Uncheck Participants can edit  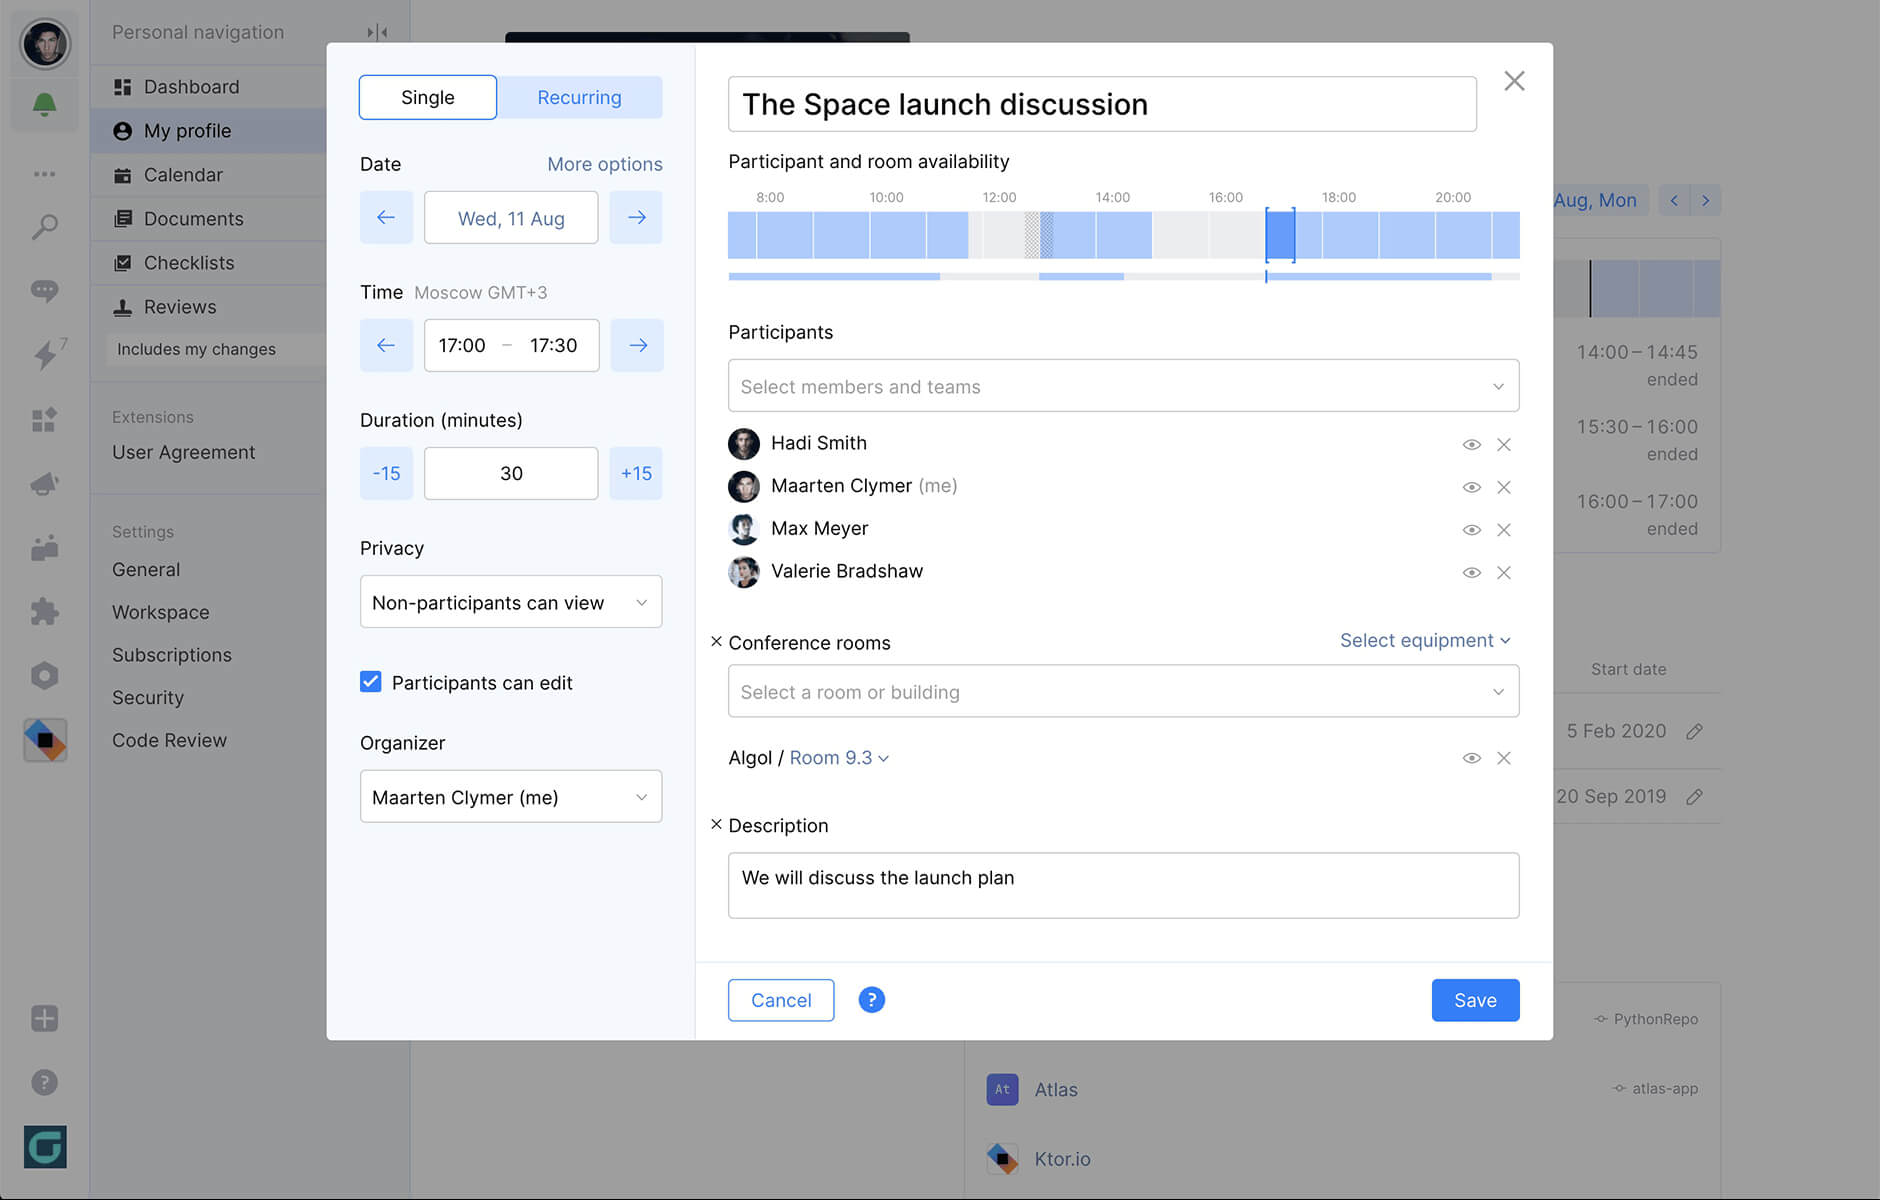(x=370, y=681)
